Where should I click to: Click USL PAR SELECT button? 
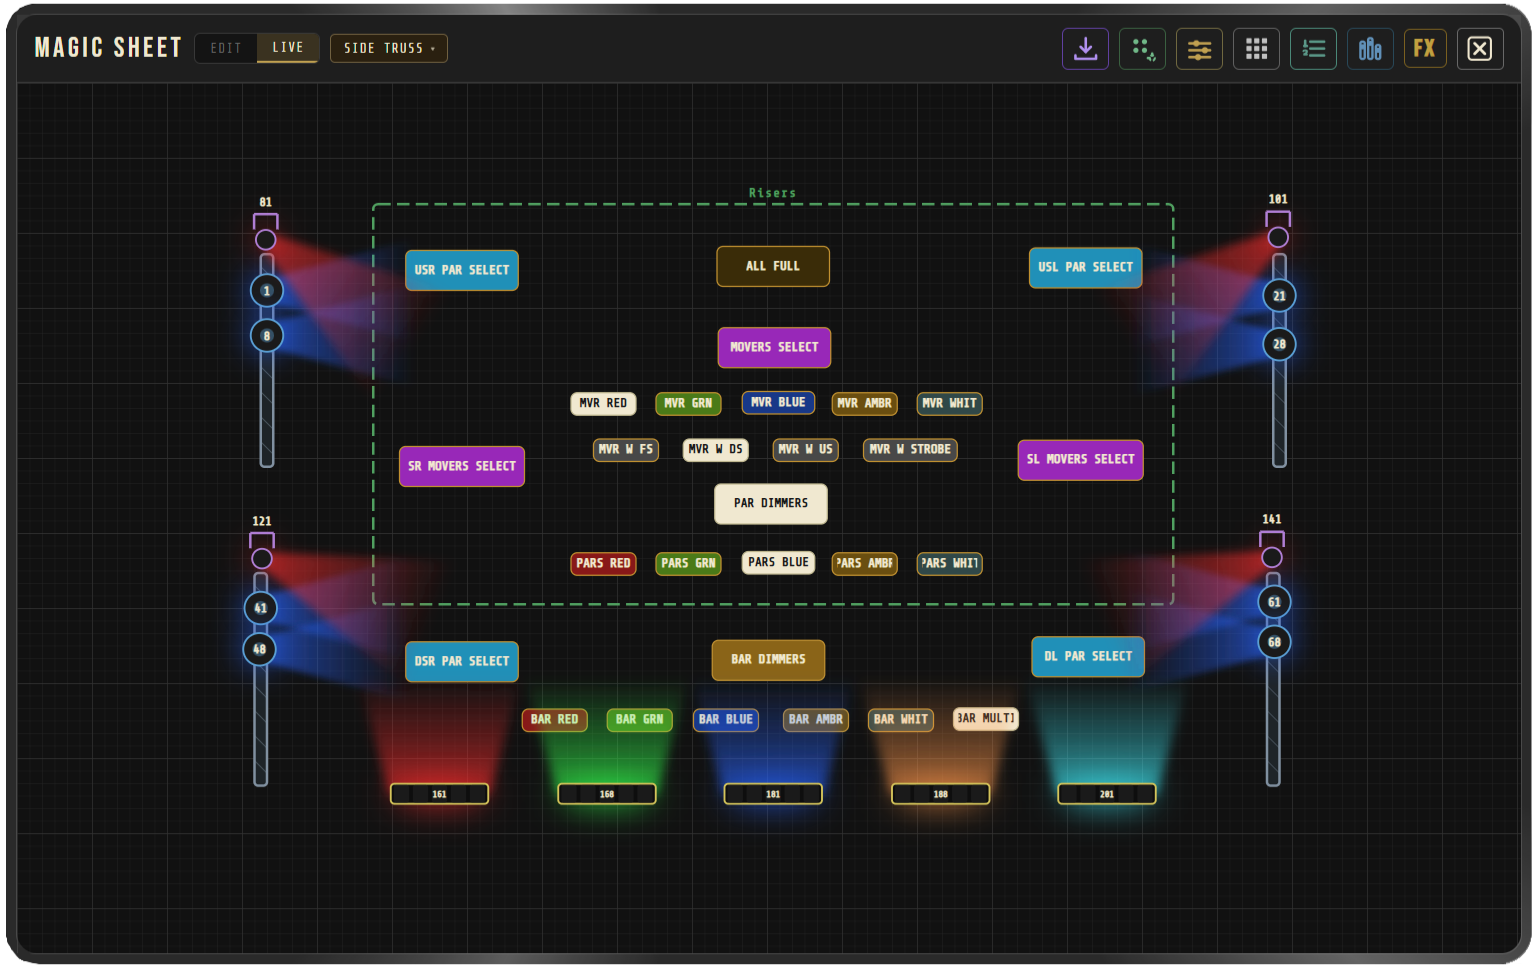click(x=1086, y=267)
